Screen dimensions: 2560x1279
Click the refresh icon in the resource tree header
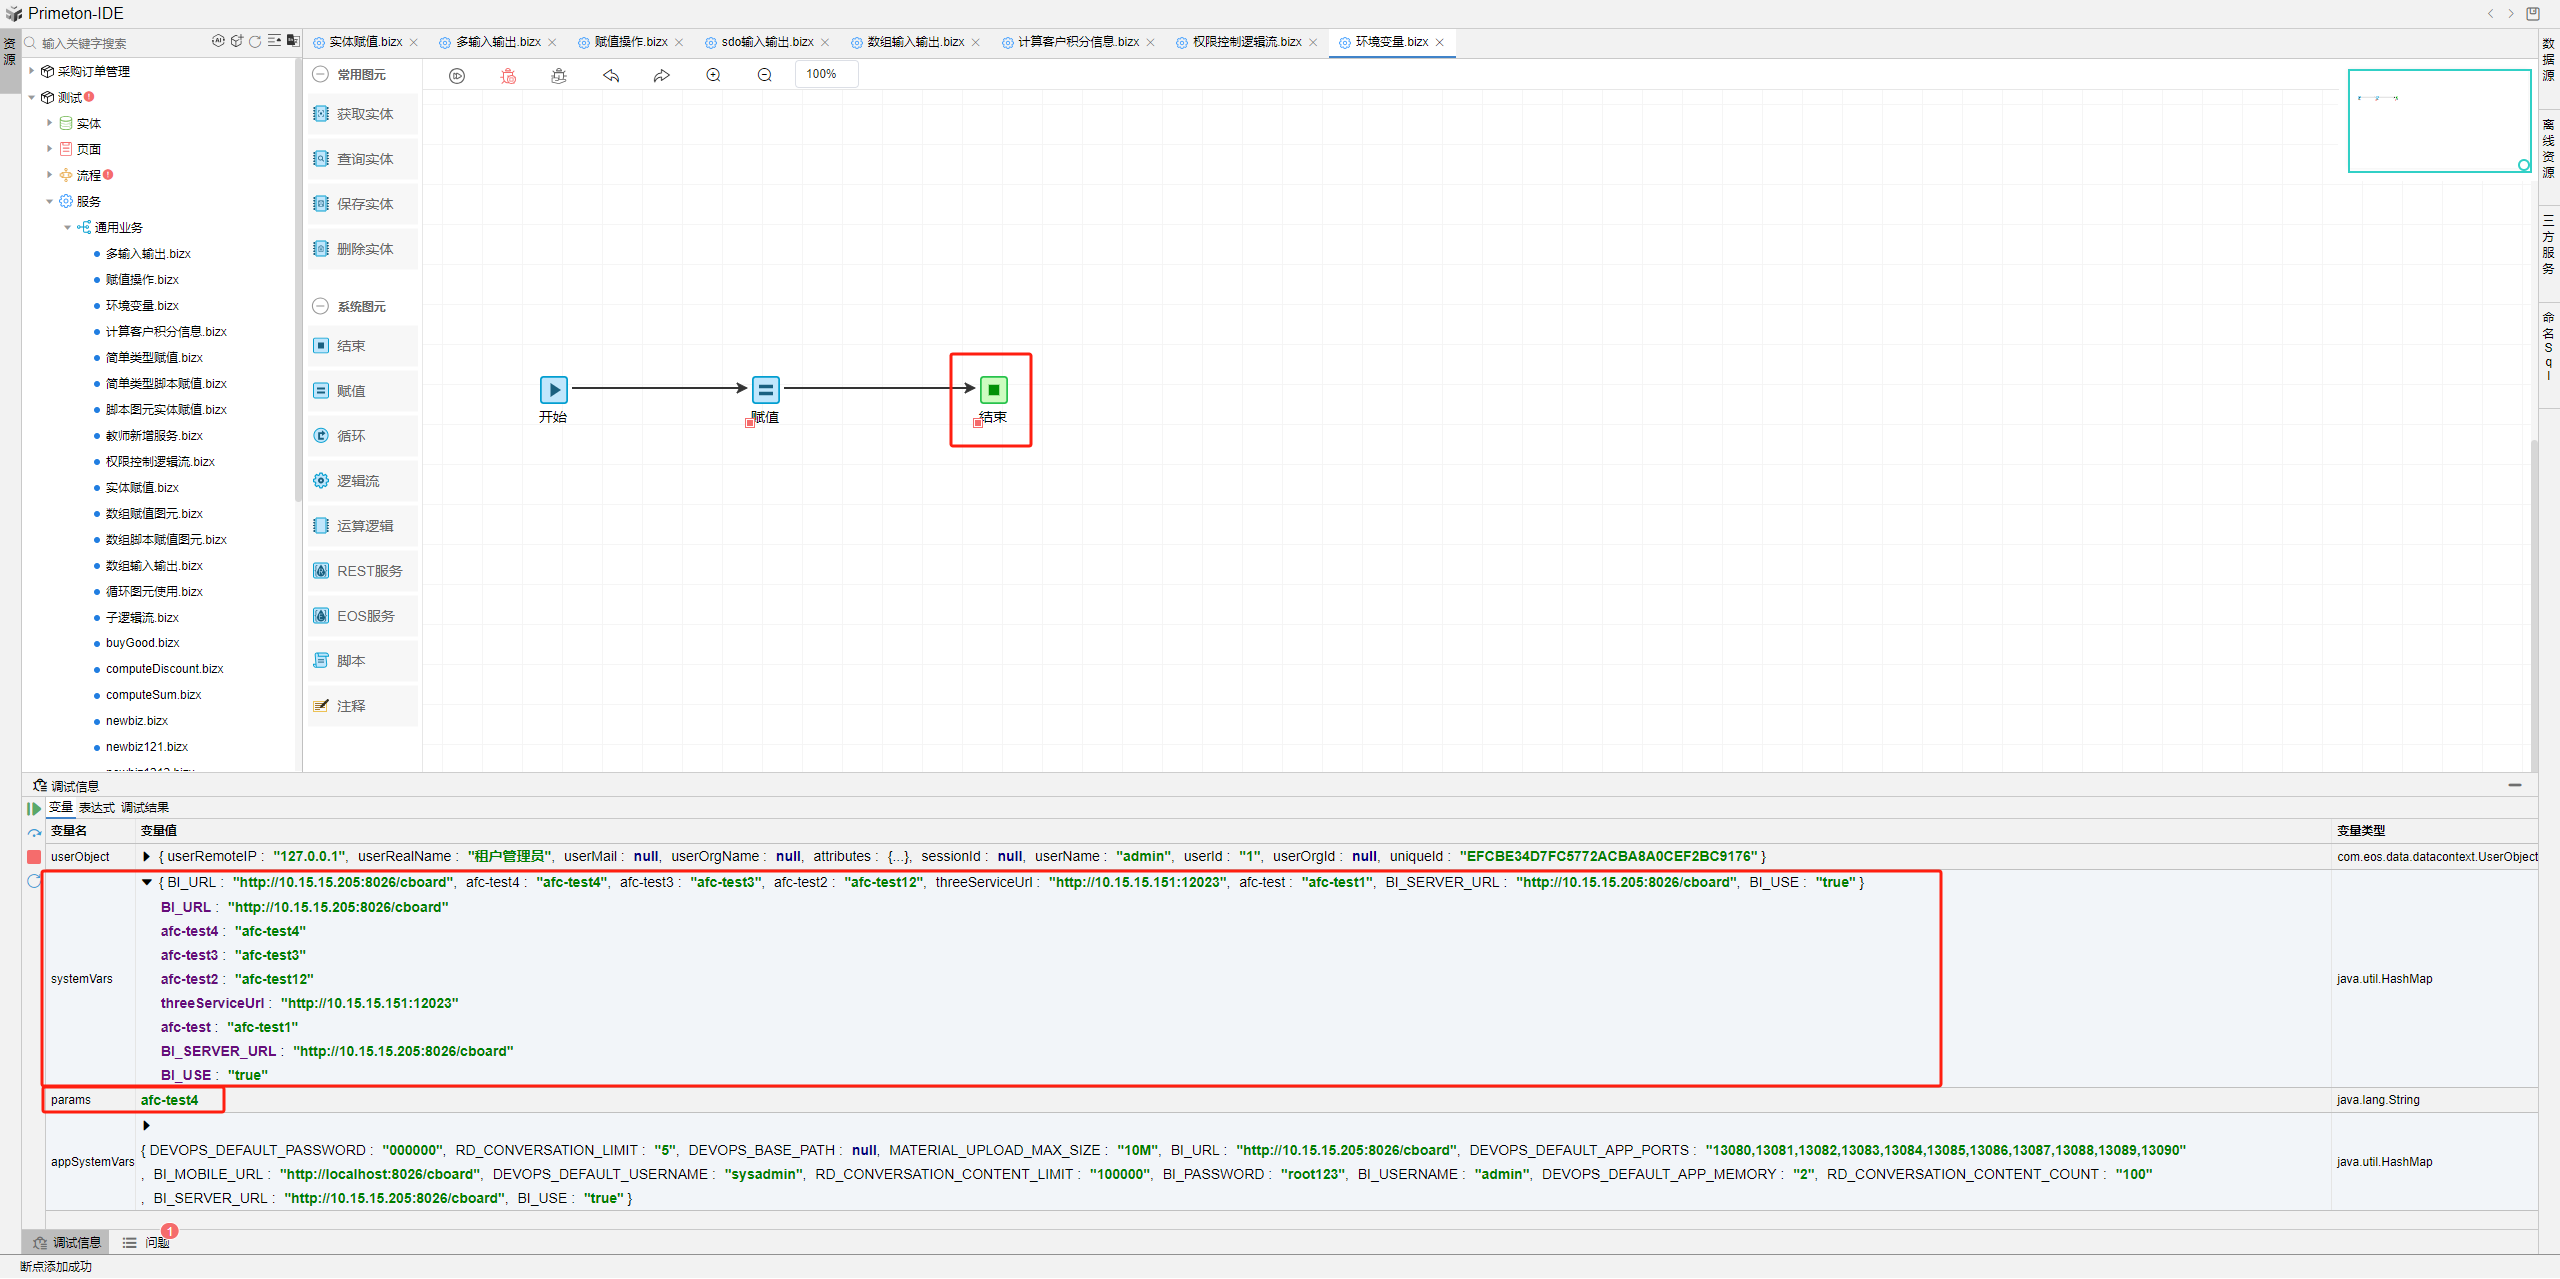(255, 42)
